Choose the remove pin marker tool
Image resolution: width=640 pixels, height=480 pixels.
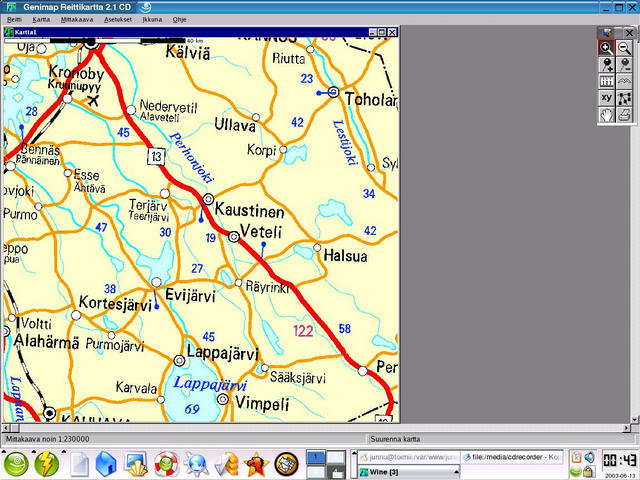click(x=624, y=65)
